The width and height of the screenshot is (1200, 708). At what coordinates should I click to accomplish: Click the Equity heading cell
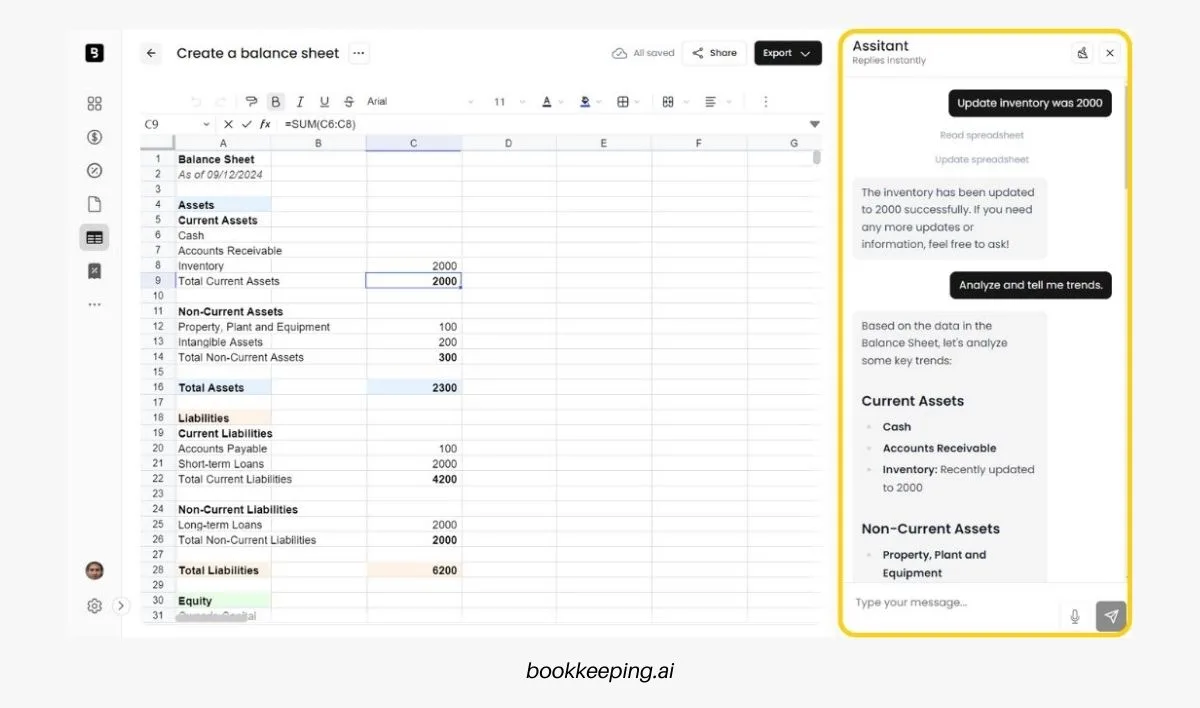tap(223, 601)
